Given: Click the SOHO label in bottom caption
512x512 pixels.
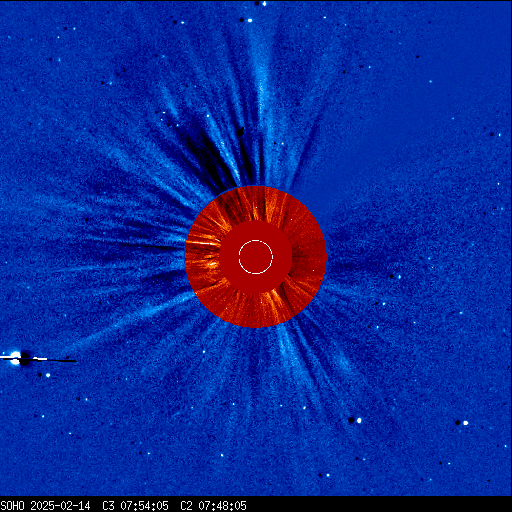Looking at the screenshot, I should [x=13, y=506].
